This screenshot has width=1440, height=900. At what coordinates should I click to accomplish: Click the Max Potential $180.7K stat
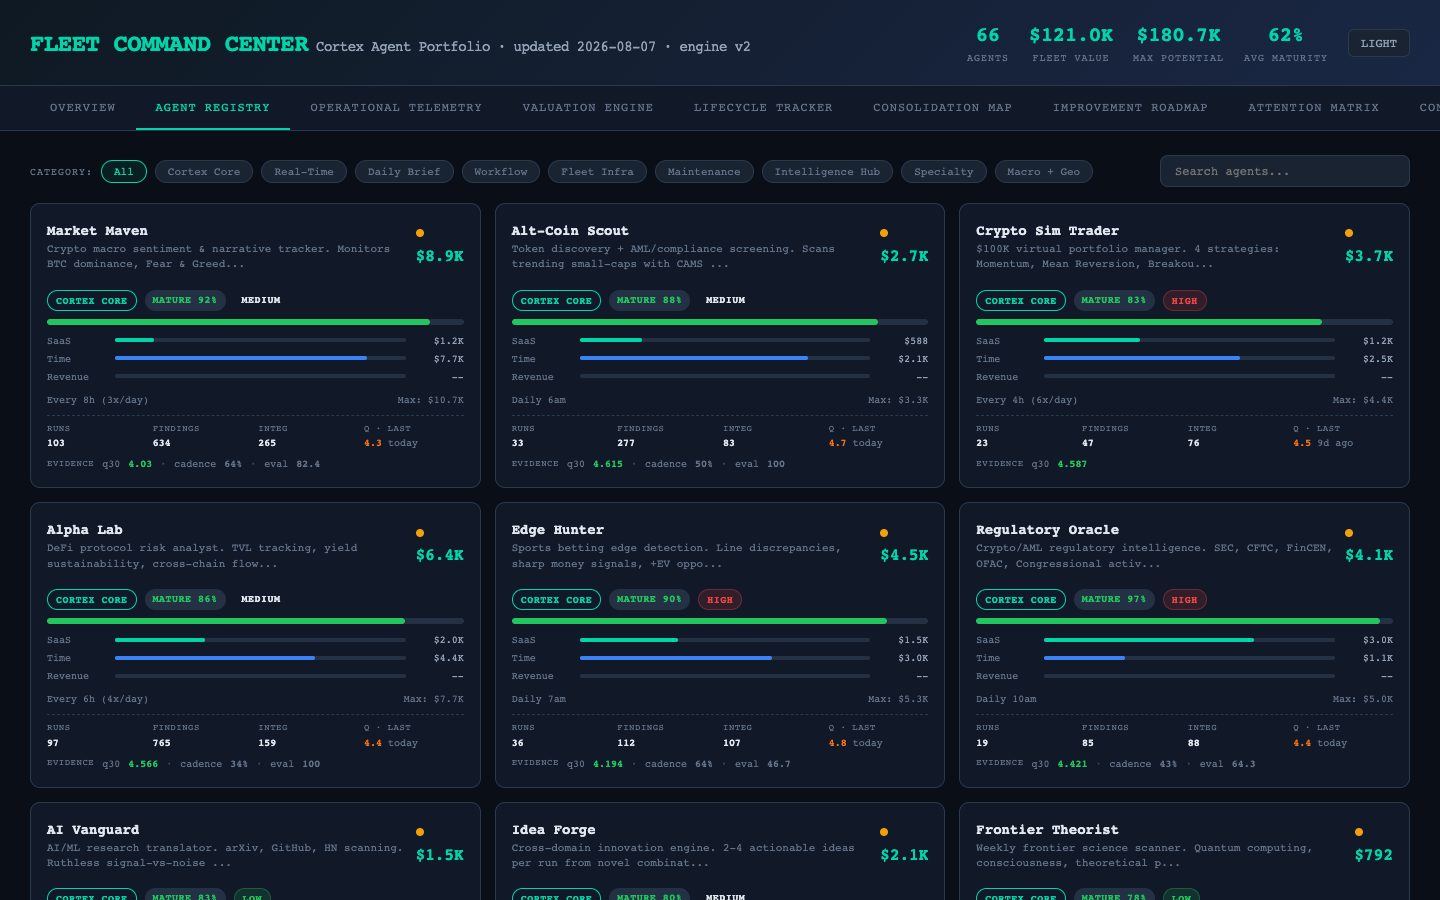(1178, 43)
